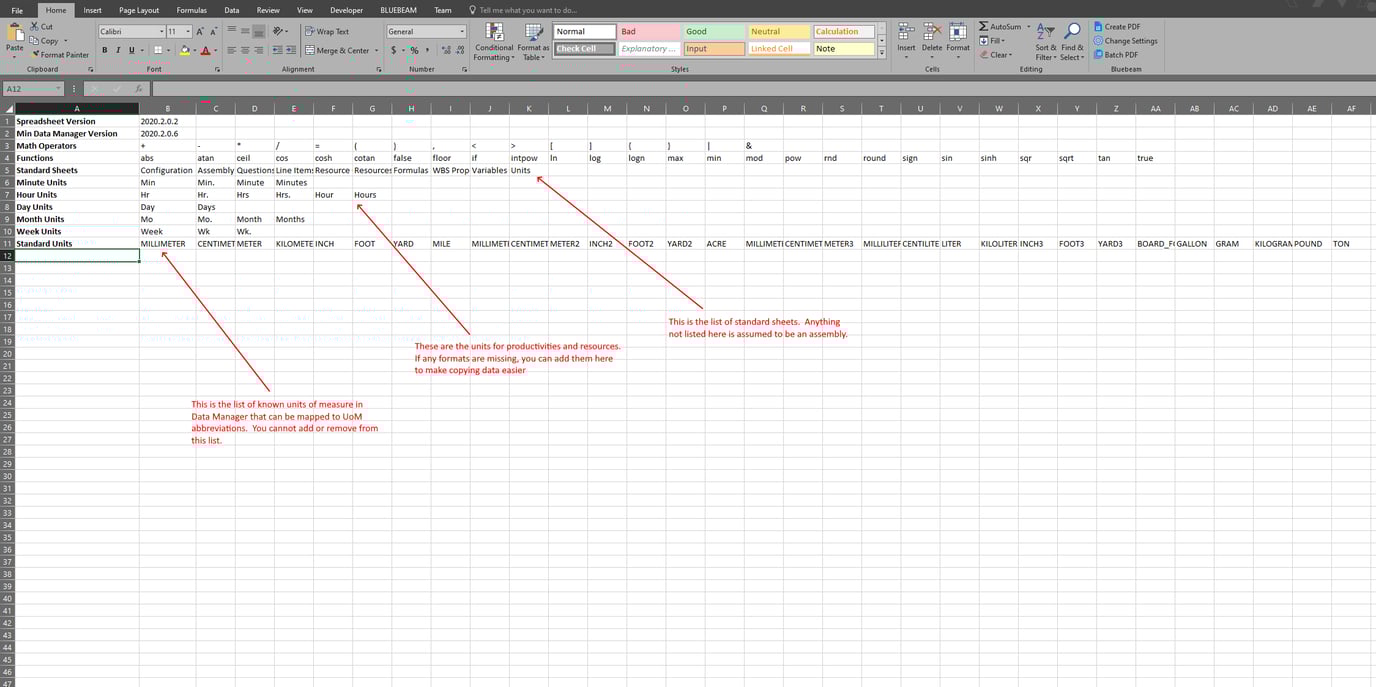The height and width of the screenshot is (687, 1376).
Task: Click inside the Name Box
Action: point(30,88)
